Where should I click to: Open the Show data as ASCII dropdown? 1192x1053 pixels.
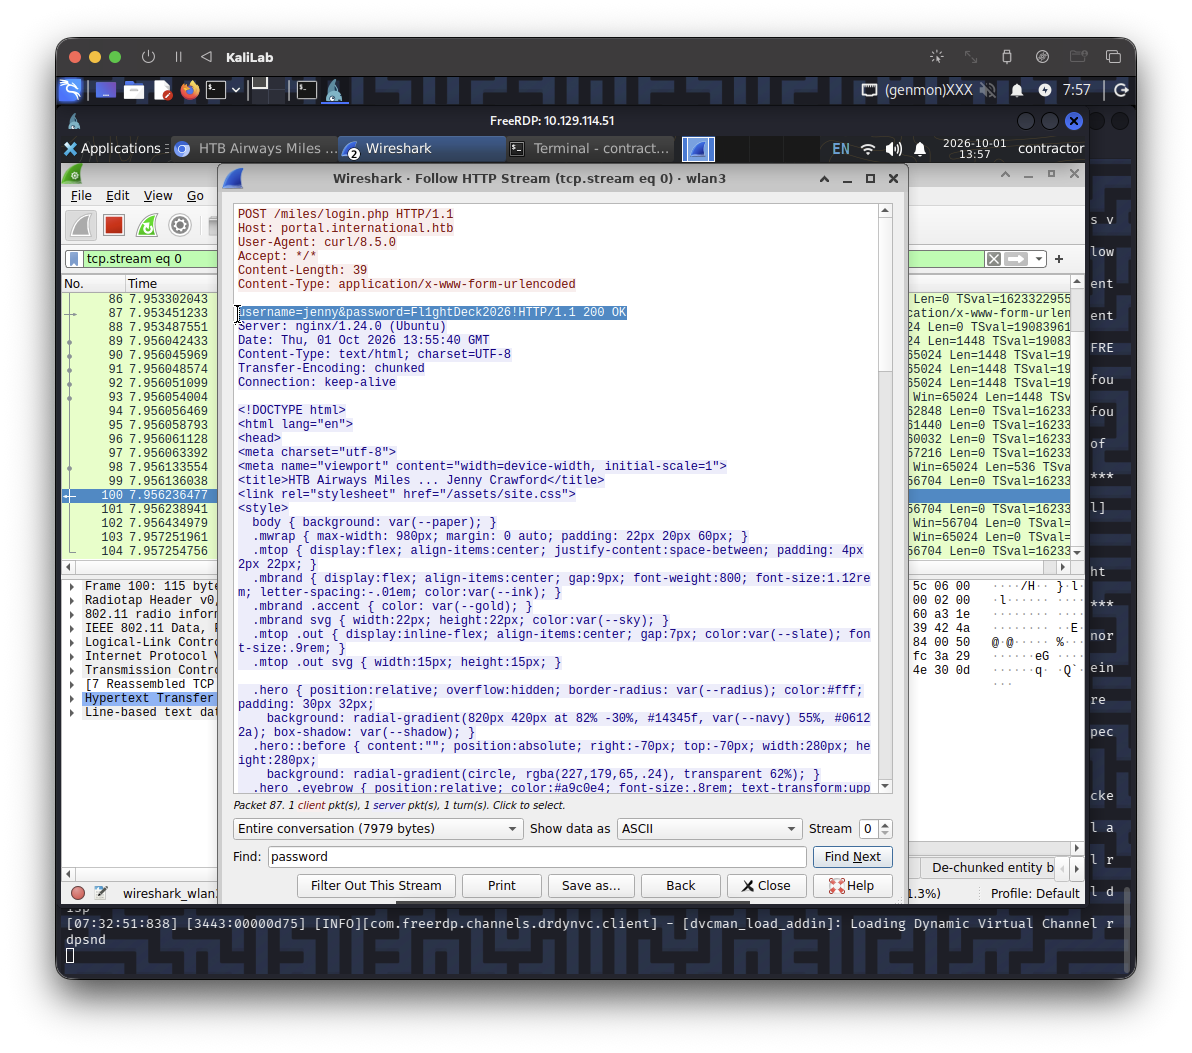tap(709, 829)
